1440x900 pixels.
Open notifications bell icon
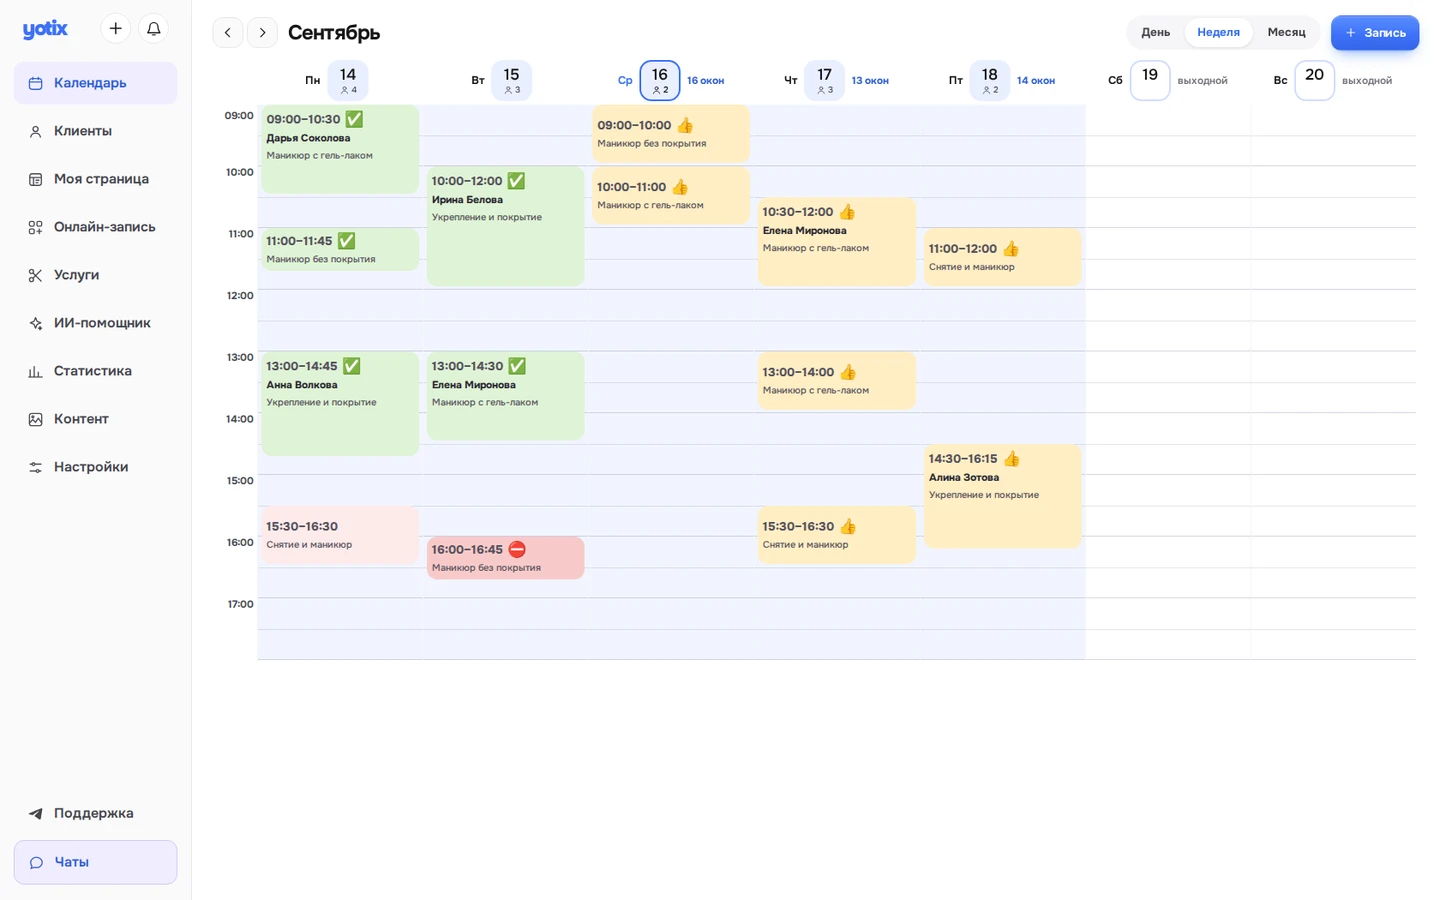point(154,29)
